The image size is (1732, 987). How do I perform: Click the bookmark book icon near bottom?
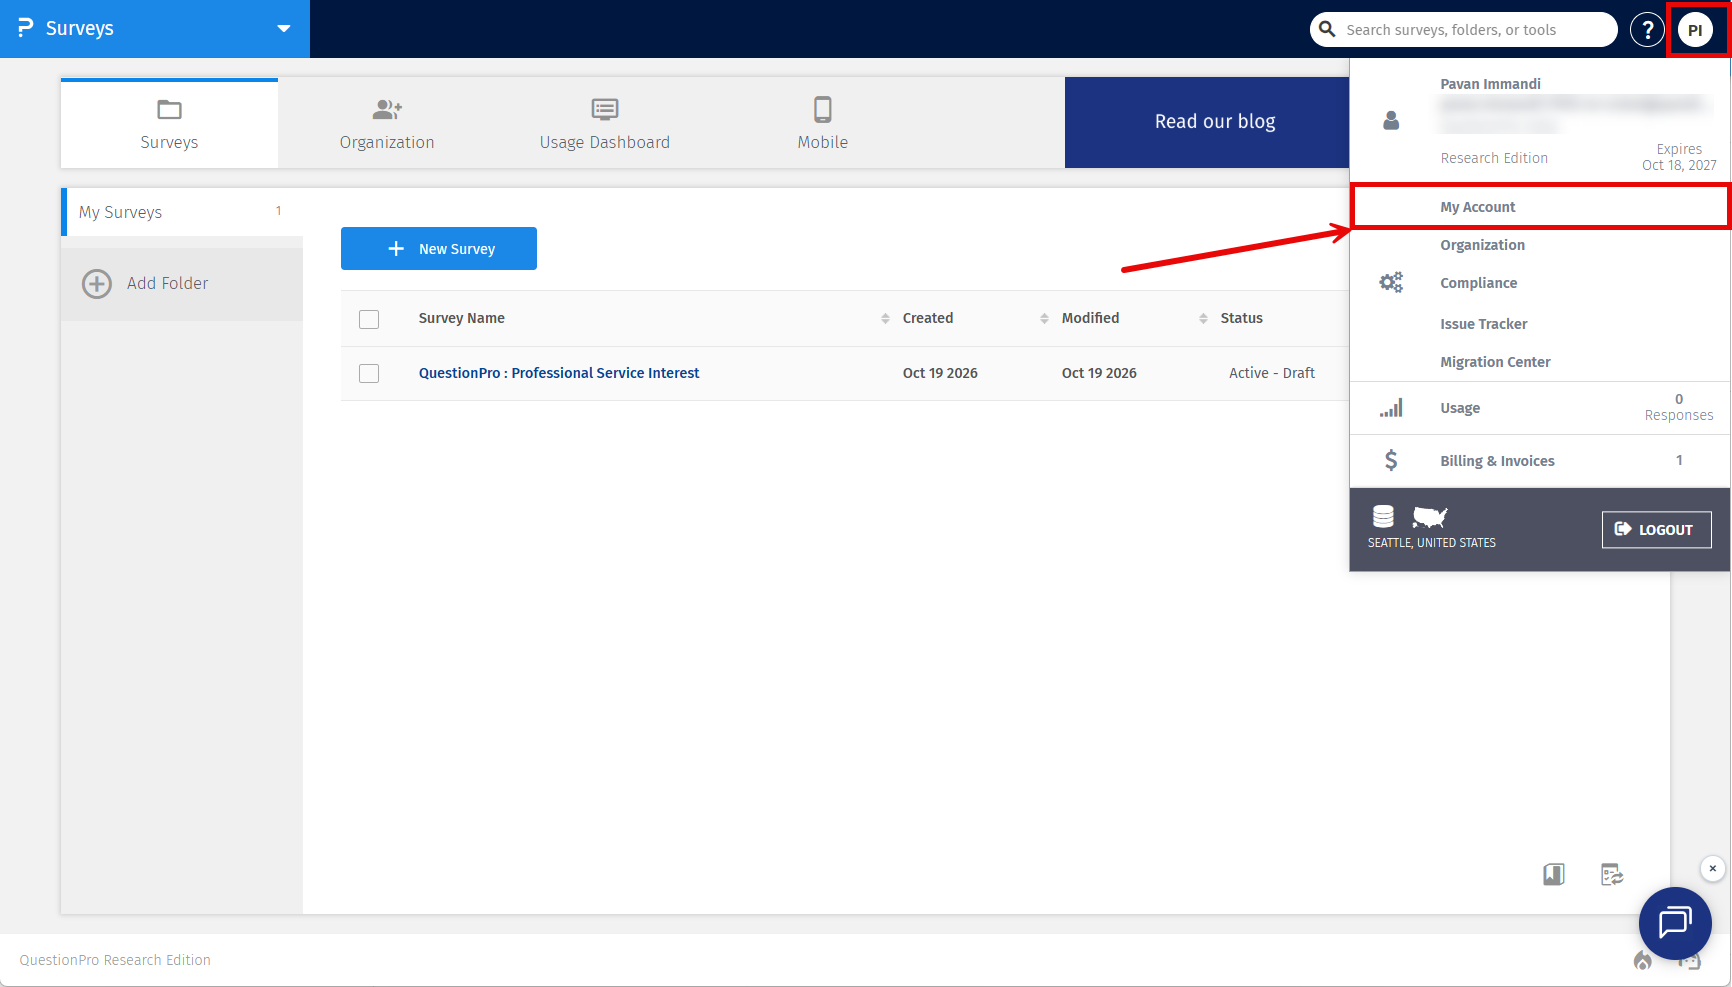1554,875
